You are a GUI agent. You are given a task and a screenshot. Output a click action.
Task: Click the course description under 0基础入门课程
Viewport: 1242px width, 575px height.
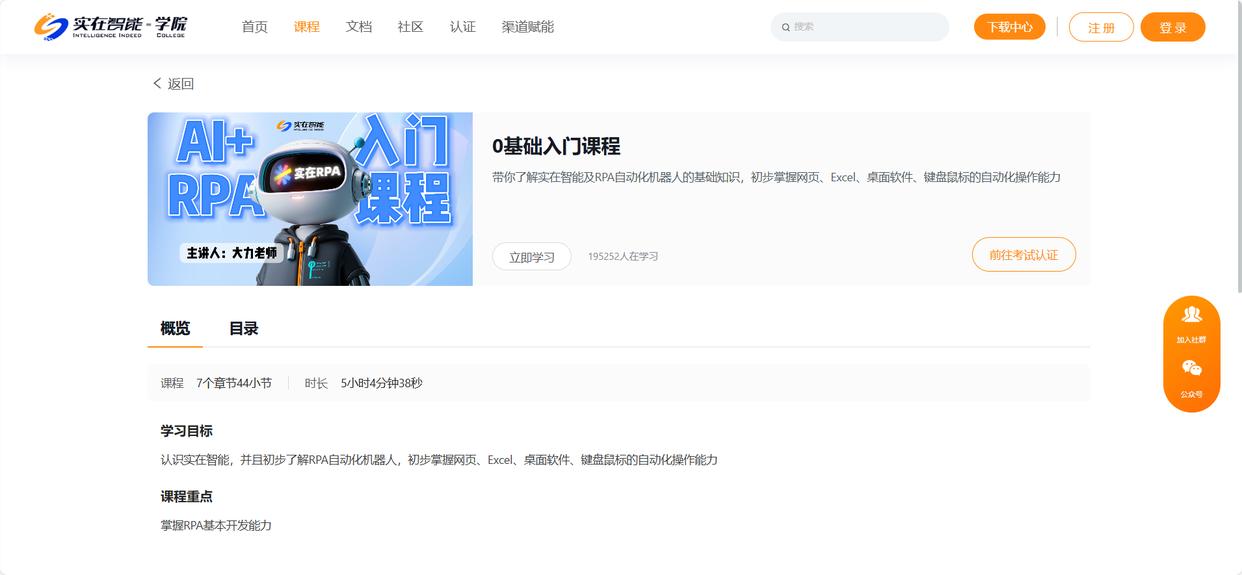click(776, 177)
